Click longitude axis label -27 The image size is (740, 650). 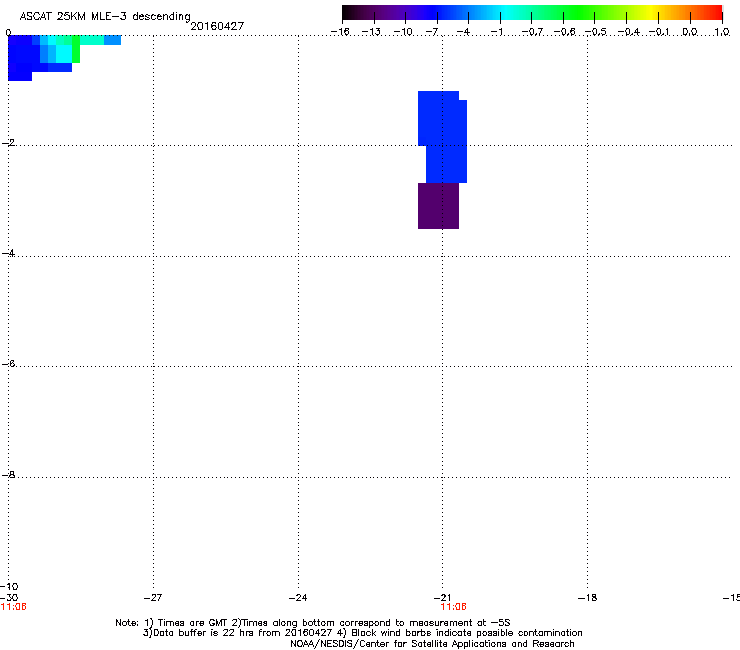(153, 598)
